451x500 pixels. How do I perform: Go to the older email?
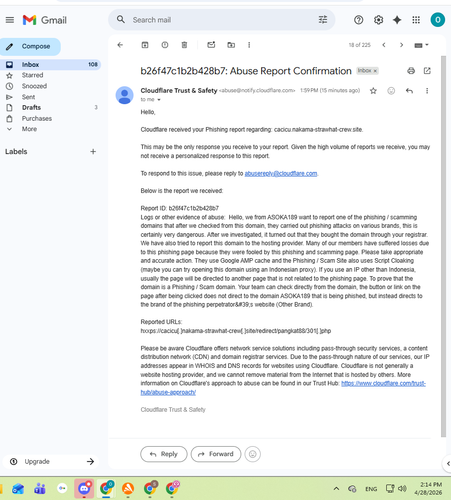401,45
